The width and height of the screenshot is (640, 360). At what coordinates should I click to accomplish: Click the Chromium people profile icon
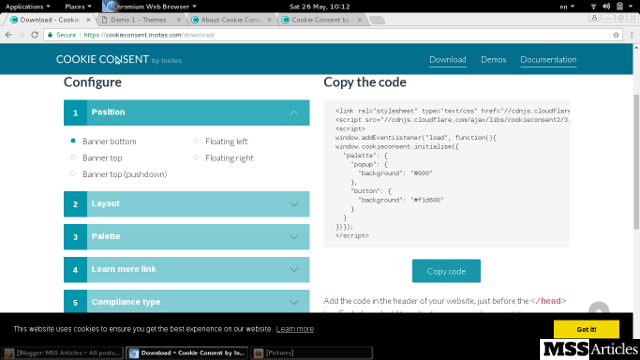pyautogui.click(x=594, y=18)
